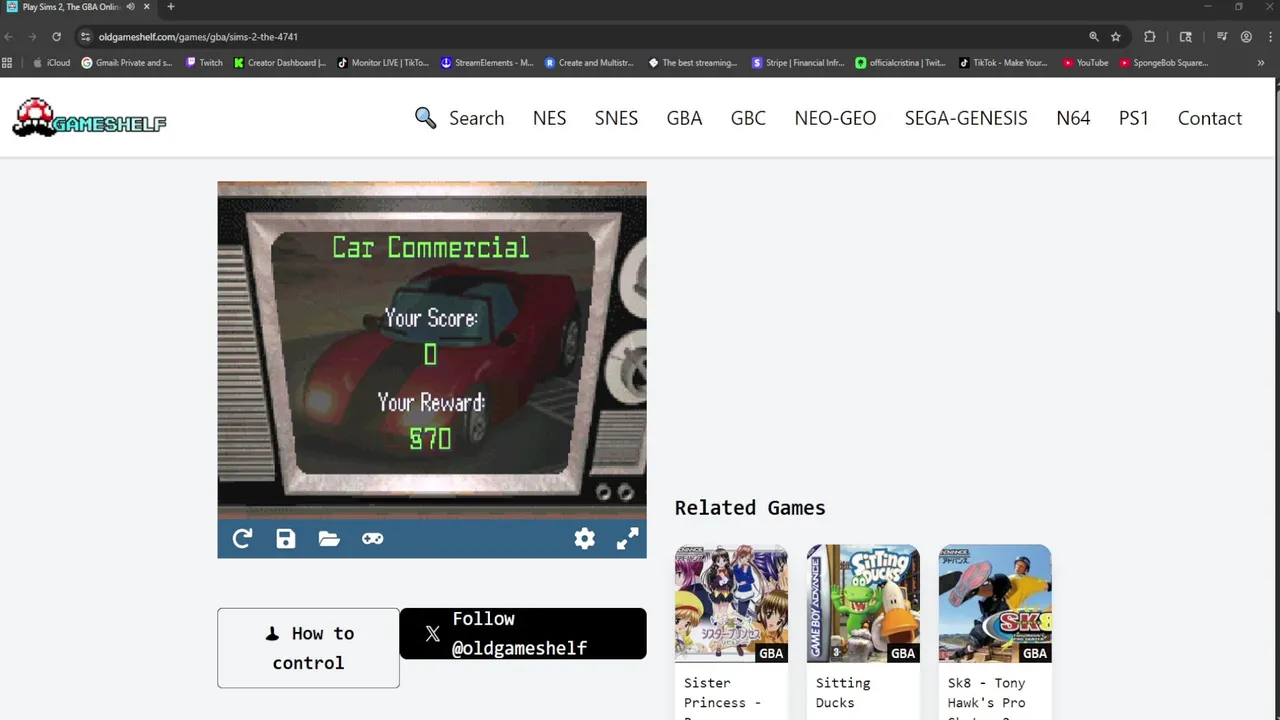Image resolution: width=1280 pixels, height=720 pixels.
Task: Open the apps grid in bookmarks bar
Action: point(7,63)
